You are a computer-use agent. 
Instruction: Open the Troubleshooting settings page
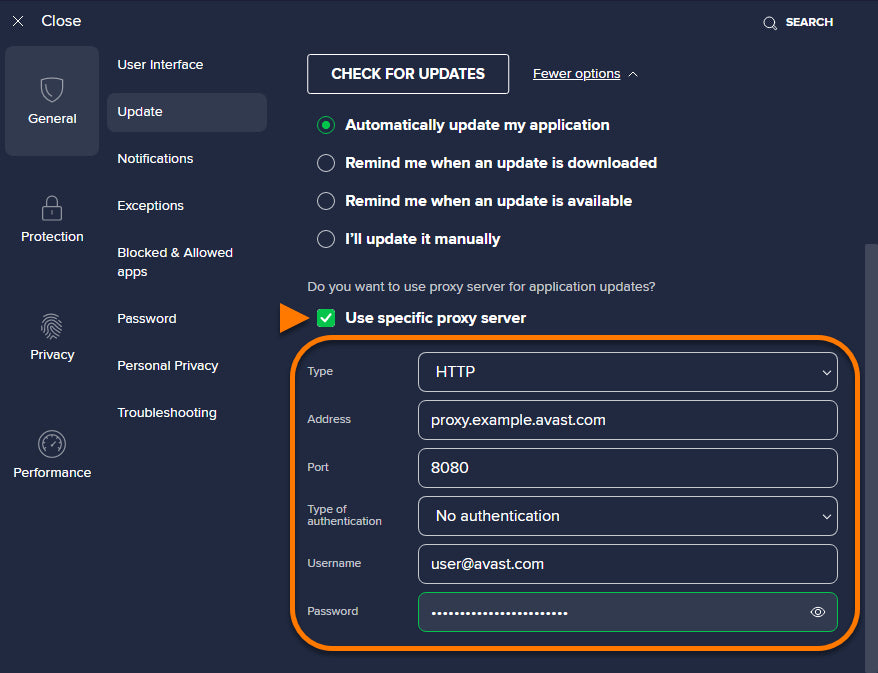point(166,412)
